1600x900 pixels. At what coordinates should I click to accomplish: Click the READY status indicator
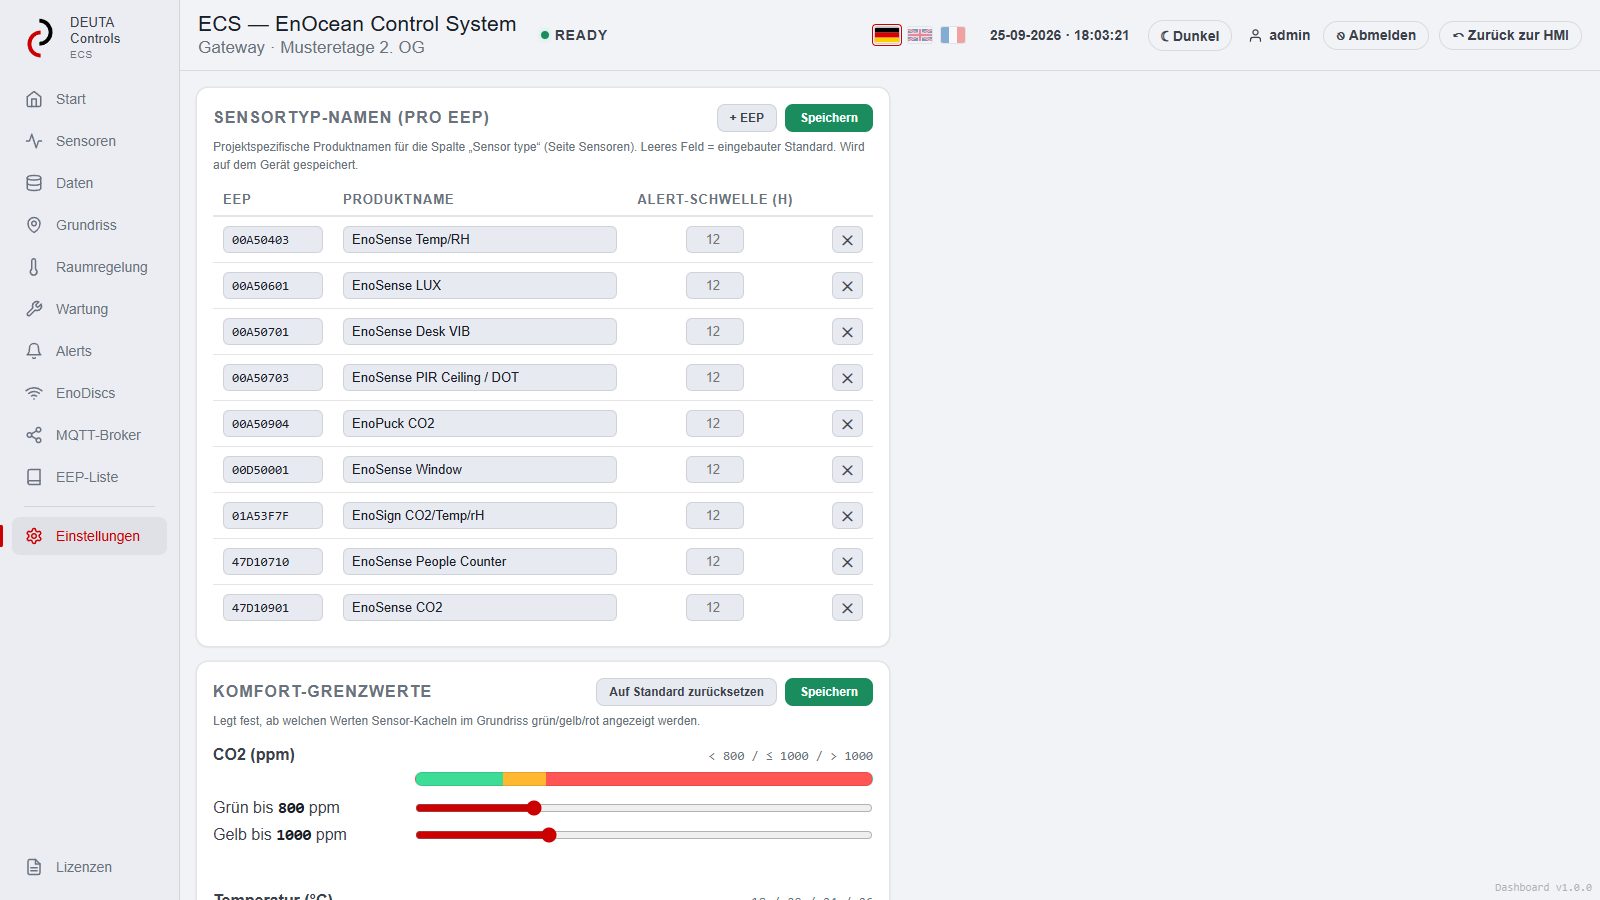574,35
